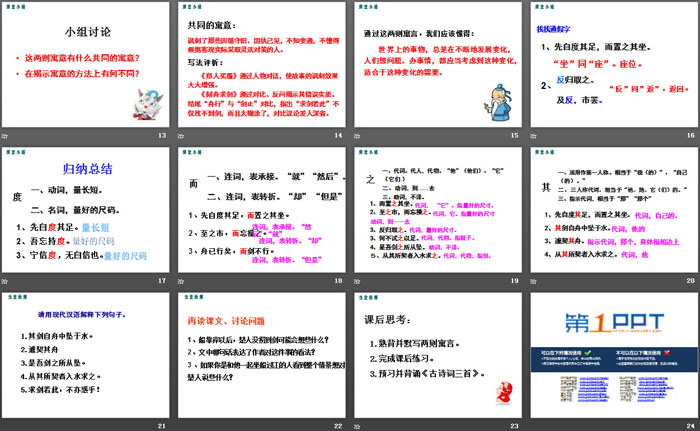The height and width of the screenshot is (431, 700).
Task: Click animation star icon under slide 19
Action: [x=357, y=281]
